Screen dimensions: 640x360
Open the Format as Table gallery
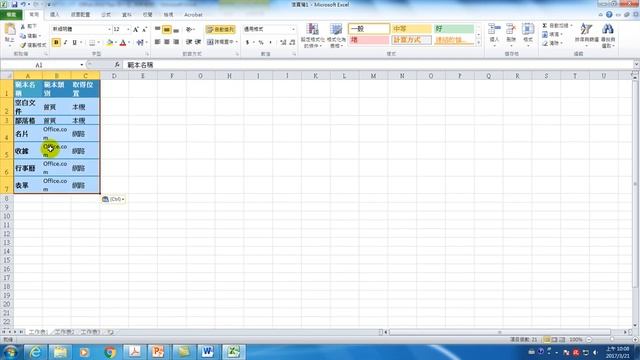pyautogui.click(x=337, y=36)
